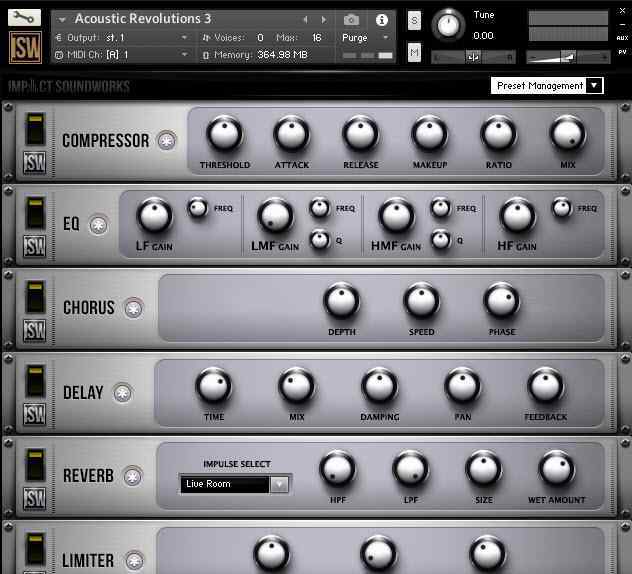The width and height of the screenshot is (632, 574).
Task: Open the instrument info icon
Action: click(x=382, y=20)
